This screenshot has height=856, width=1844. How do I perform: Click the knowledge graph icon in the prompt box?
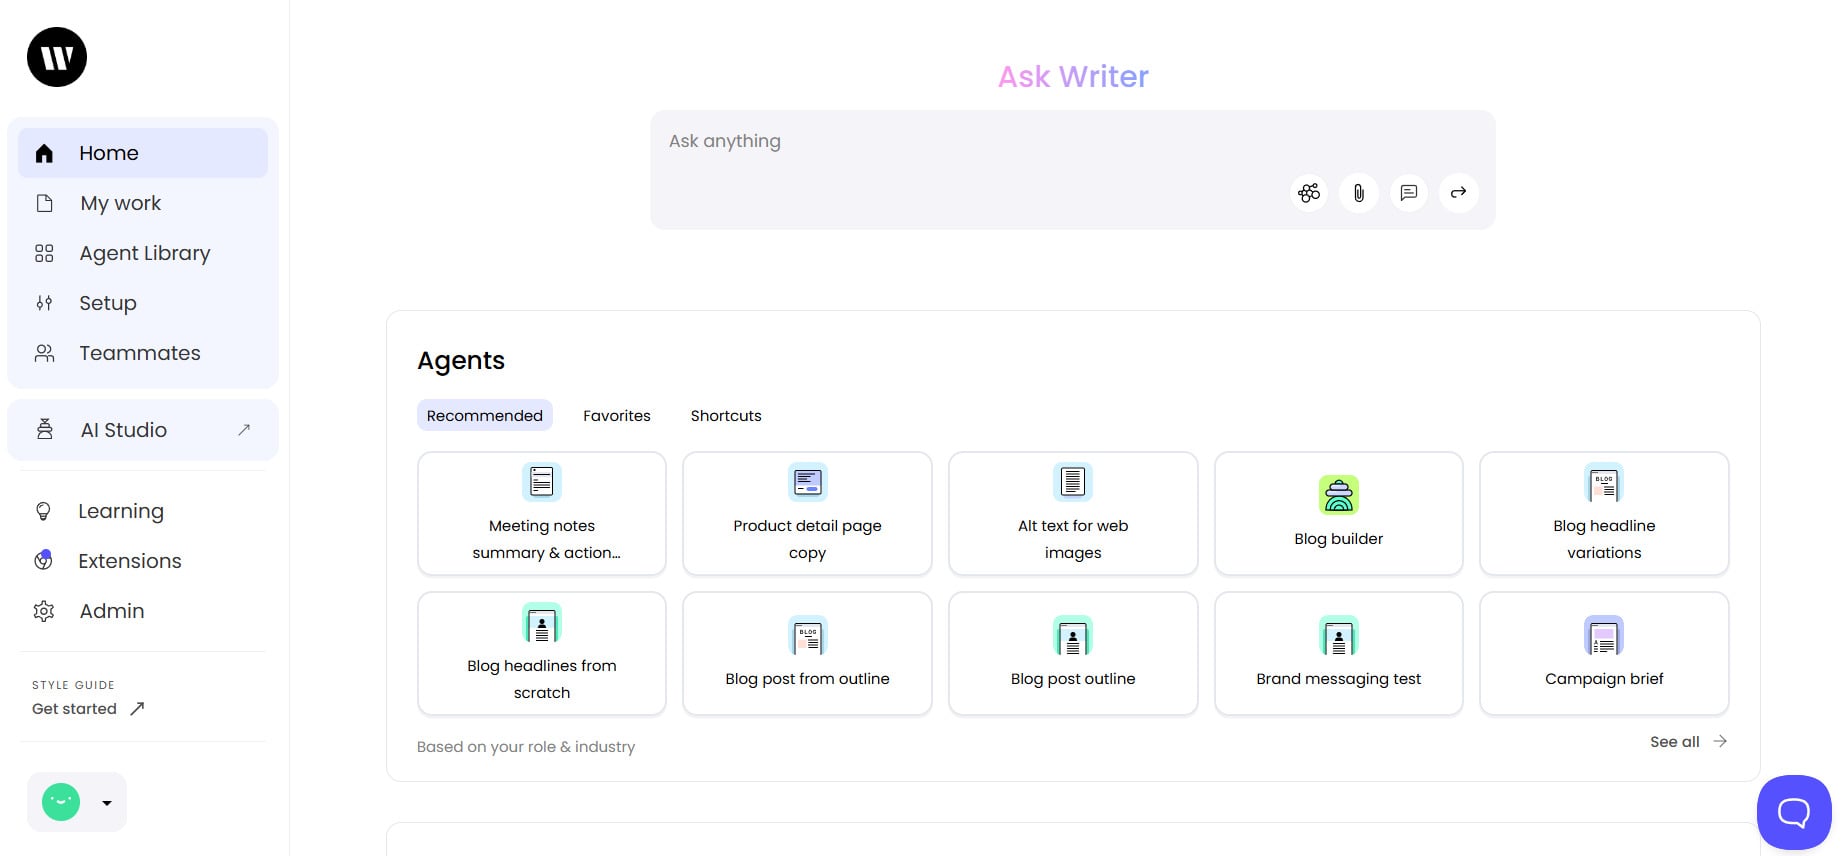point(1309,193)
